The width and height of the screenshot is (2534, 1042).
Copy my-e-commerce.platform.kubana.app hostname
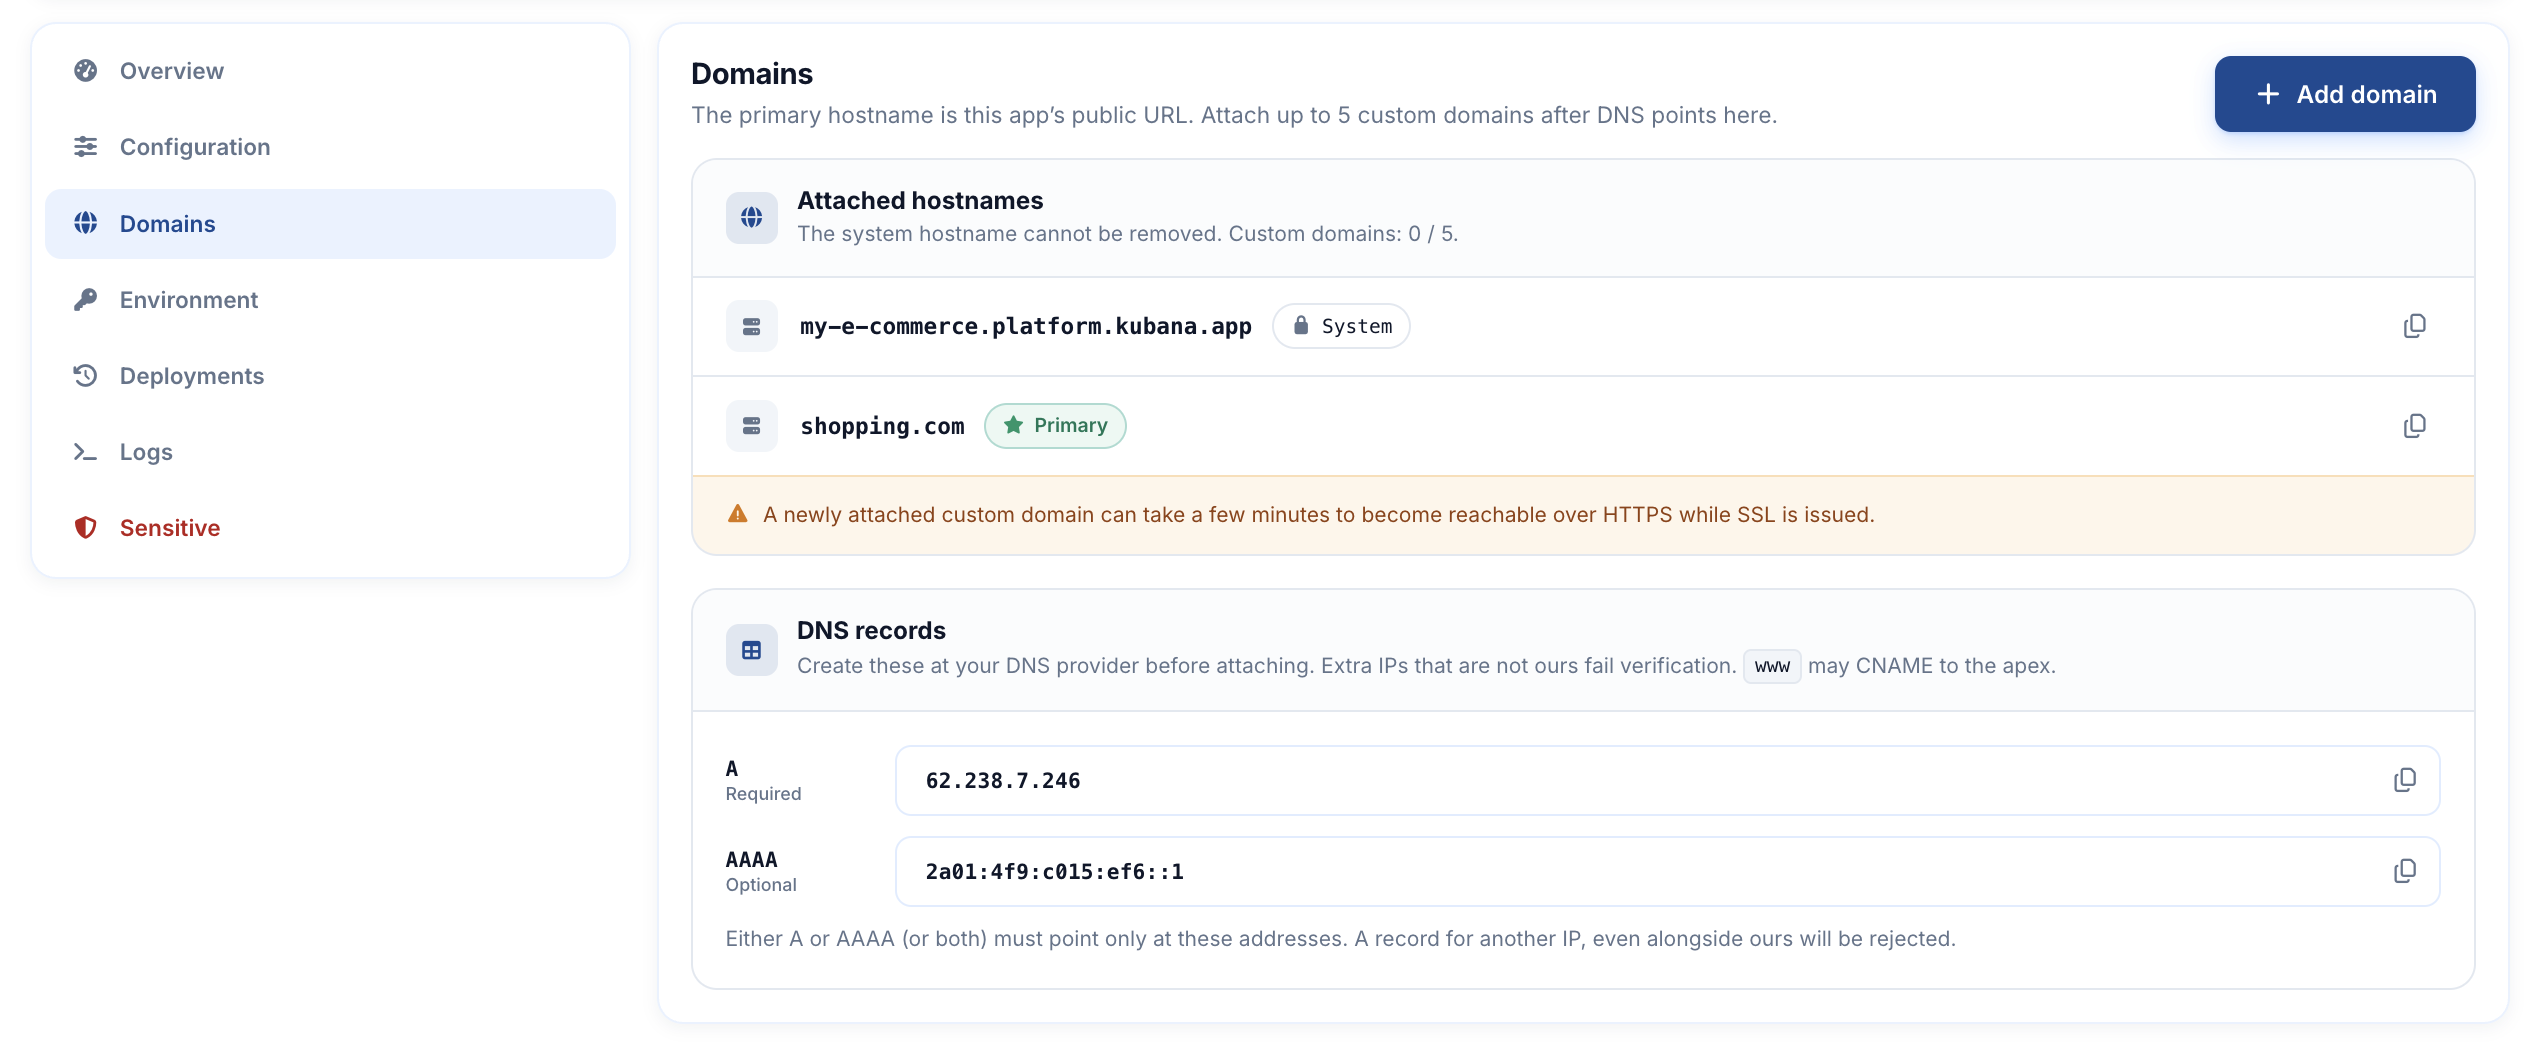tap(2414, 326)
